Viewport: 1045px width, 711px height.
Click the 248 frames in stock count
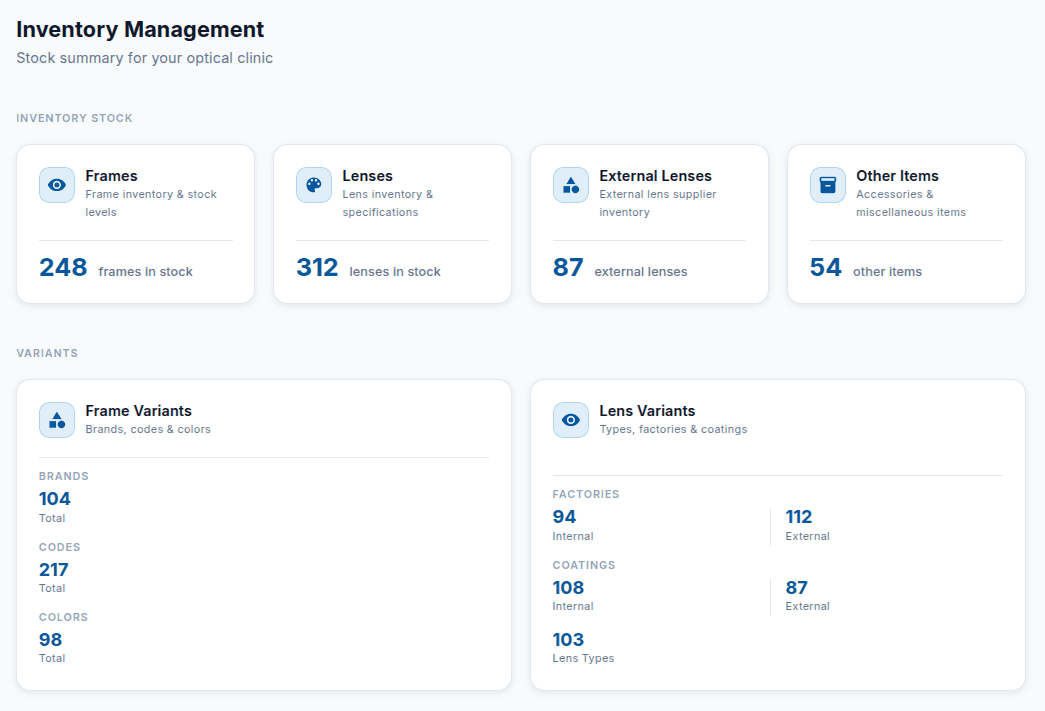(x=63, y=267)
